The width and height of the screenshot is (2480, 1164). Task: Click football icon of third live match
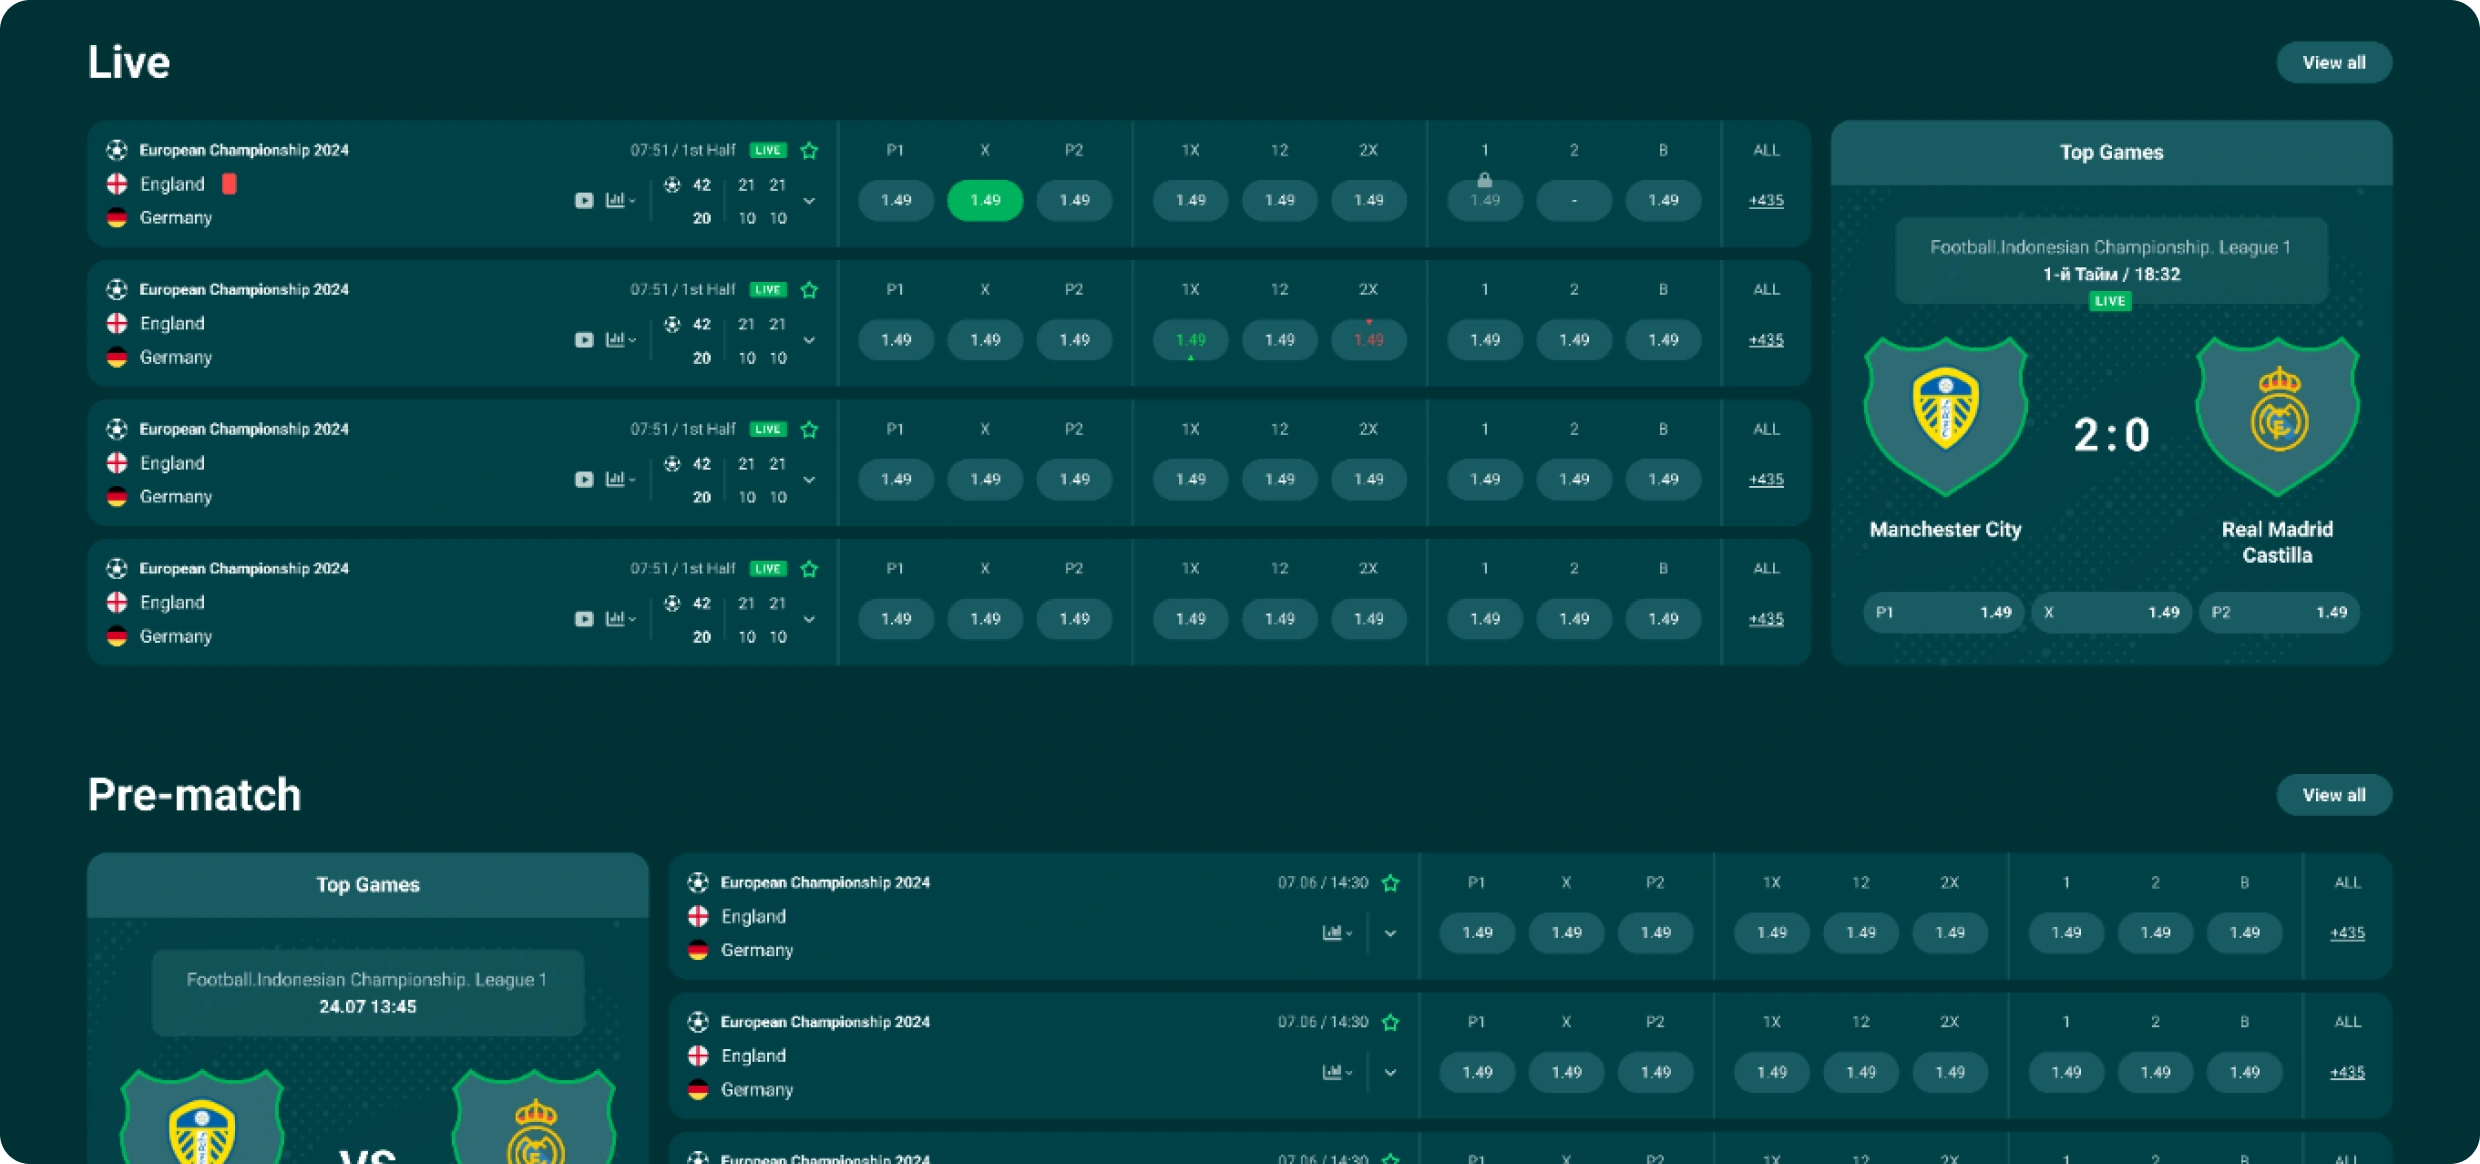(117, 429)
